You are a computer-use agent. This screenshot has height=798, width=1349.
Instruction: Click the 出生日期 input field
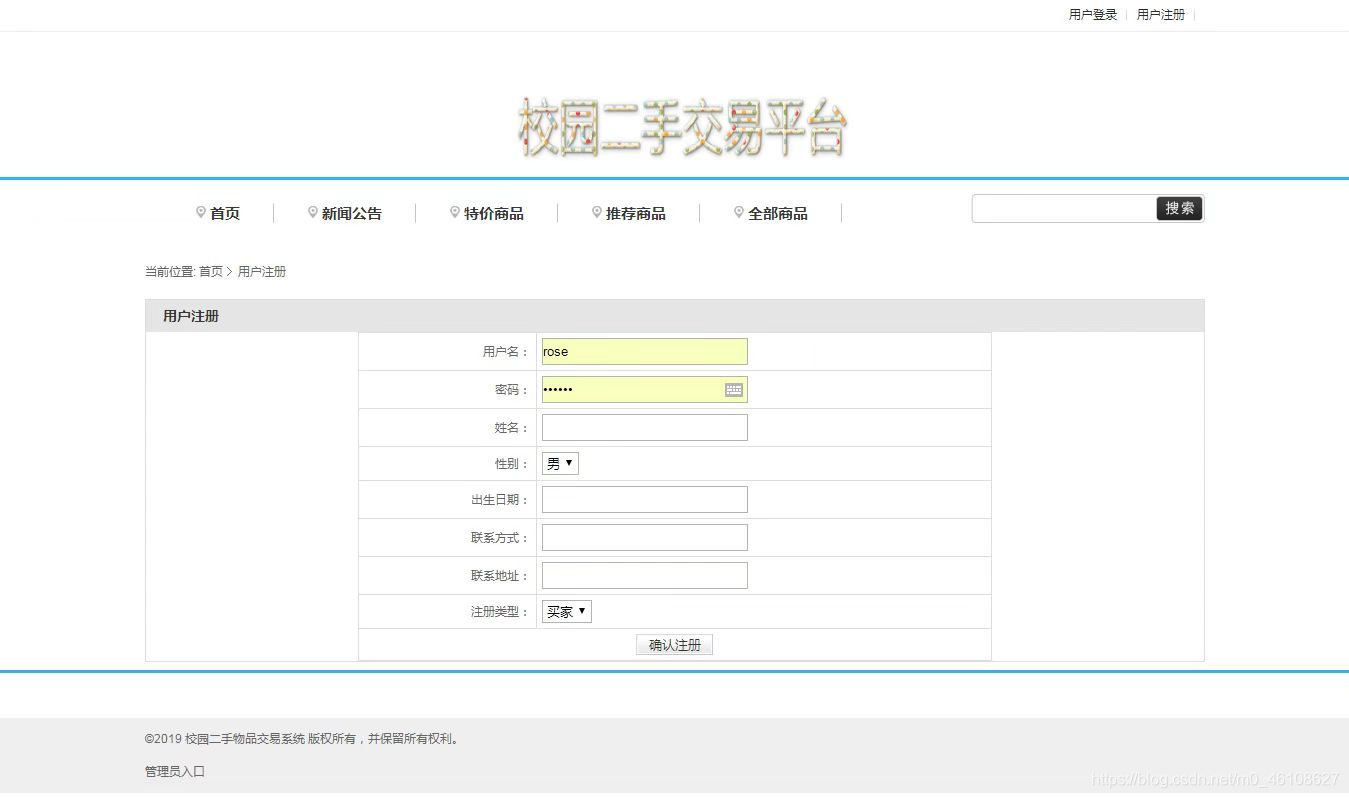pyautogui.click(x=645, y=500)
